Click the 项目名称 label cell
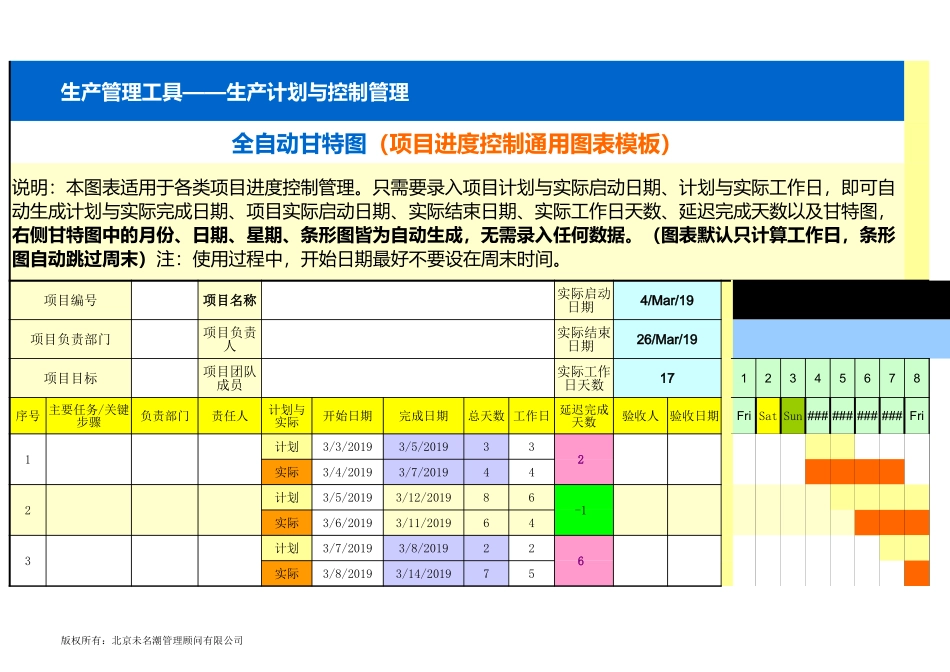Viewport: 950px width, 672px height. (230, 300)
